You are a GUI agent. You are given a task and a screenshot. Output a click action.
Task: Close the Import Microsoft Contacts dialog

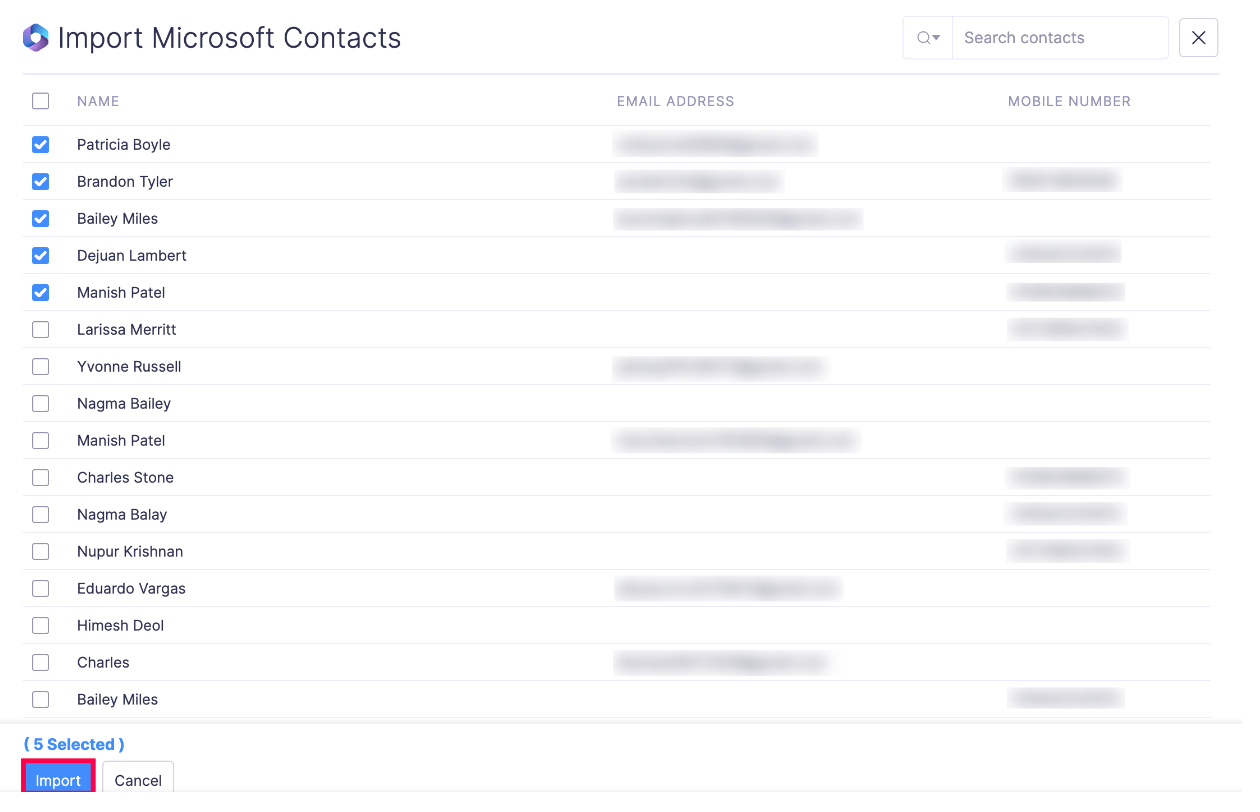point(1198,38)
